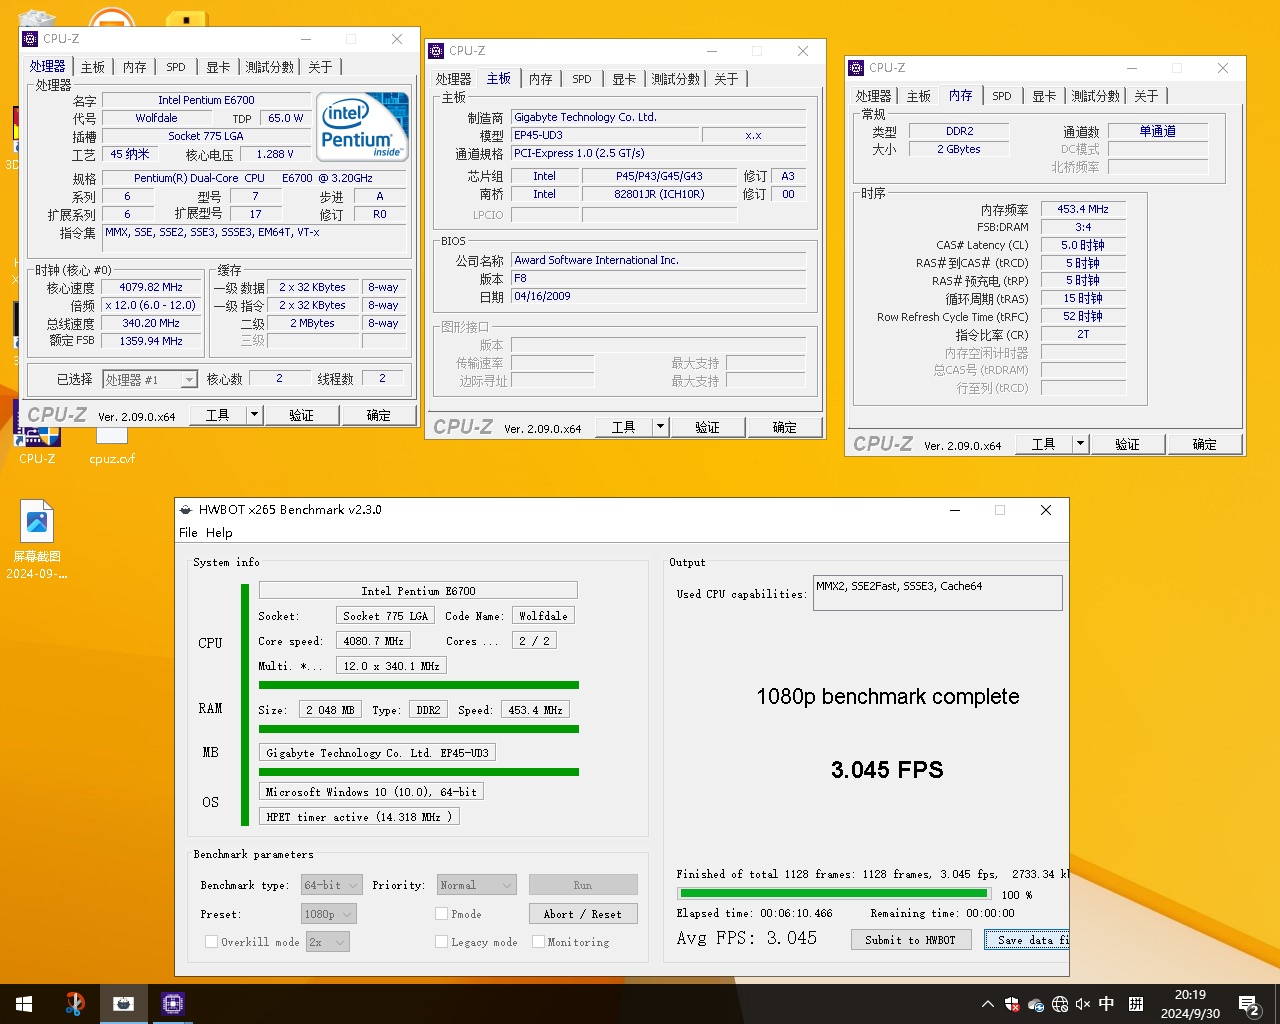Image resolution: width=1280 pixels, height=1024 pixels.
Task: Click the green bar under CPU info
Action: pos(419,685)
